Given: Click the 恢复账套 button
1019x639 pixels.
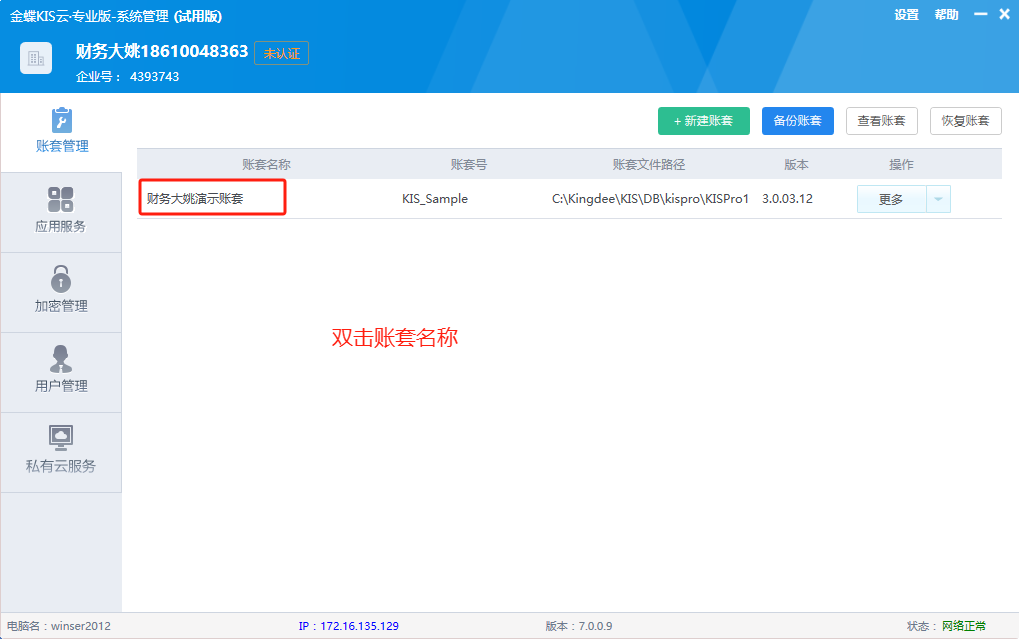Looking at the screenshot, I should point(966,121).
